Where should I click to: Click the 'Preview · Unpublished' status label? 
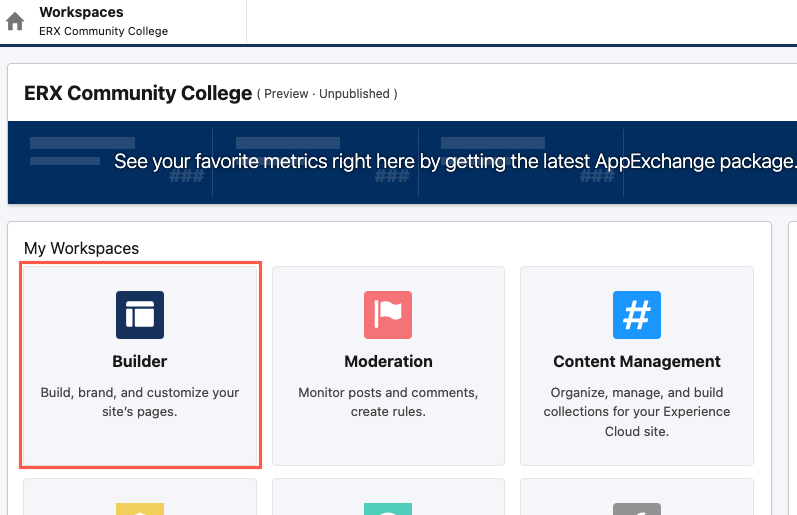[328, 94]
